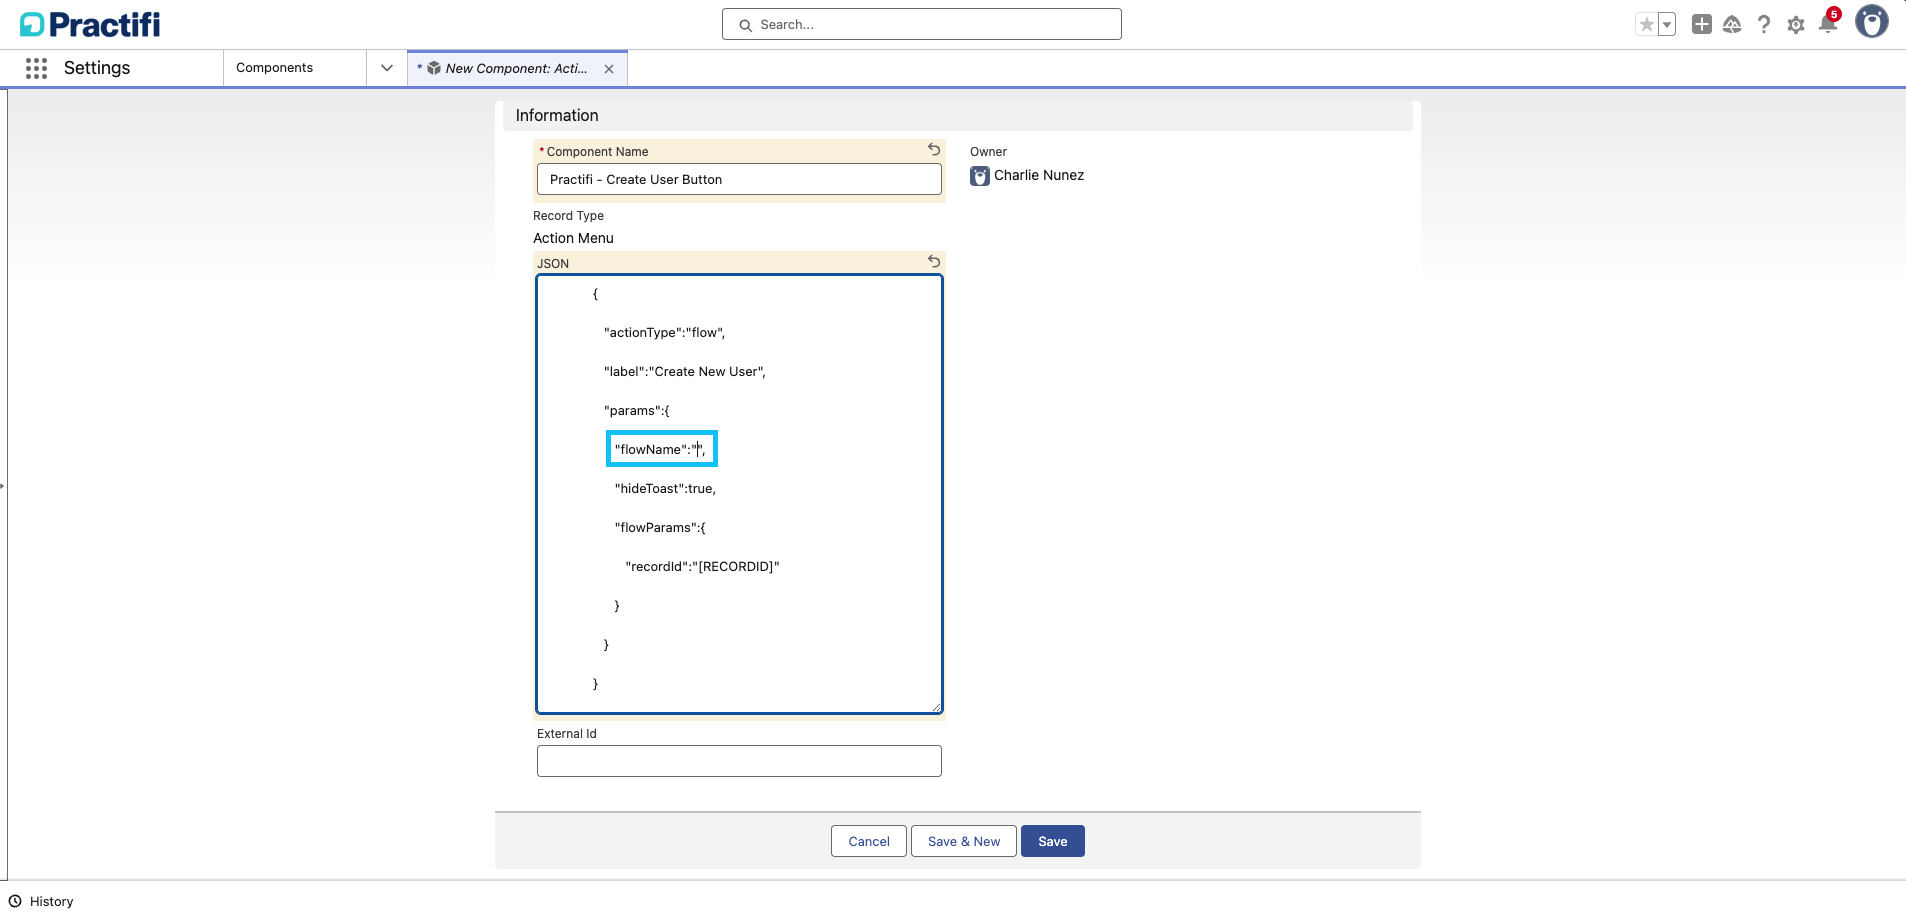1906x918 pixels.
Task: Open the Trailhead guidance icon
Action: [1732, 25]
